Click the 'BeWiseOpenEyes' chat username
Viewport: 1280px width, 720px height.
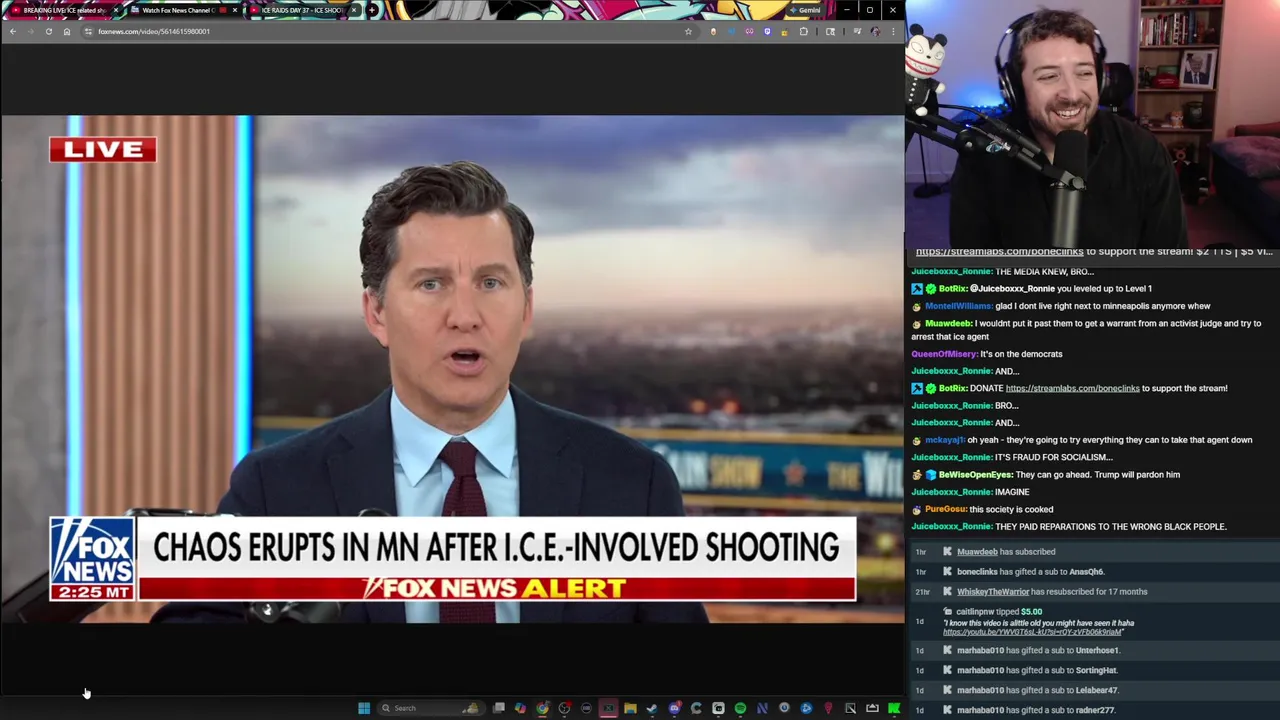click(x=975, y=475)
